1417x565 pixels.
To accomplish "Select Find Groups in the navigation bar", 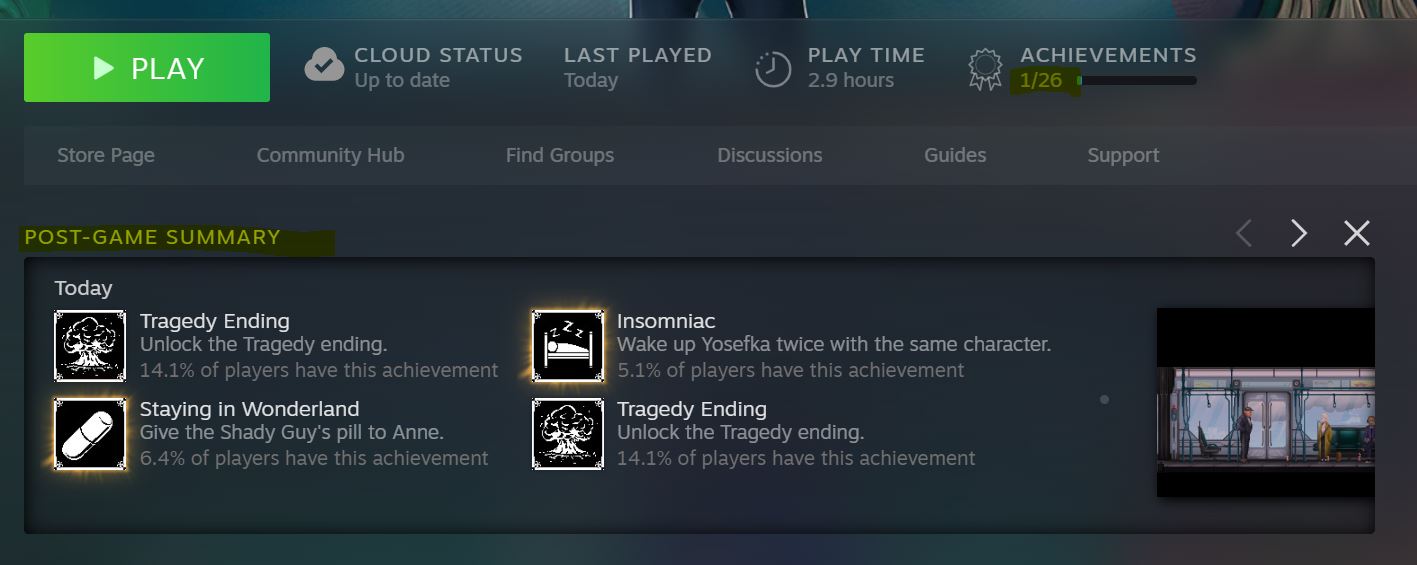I will 560,155.
